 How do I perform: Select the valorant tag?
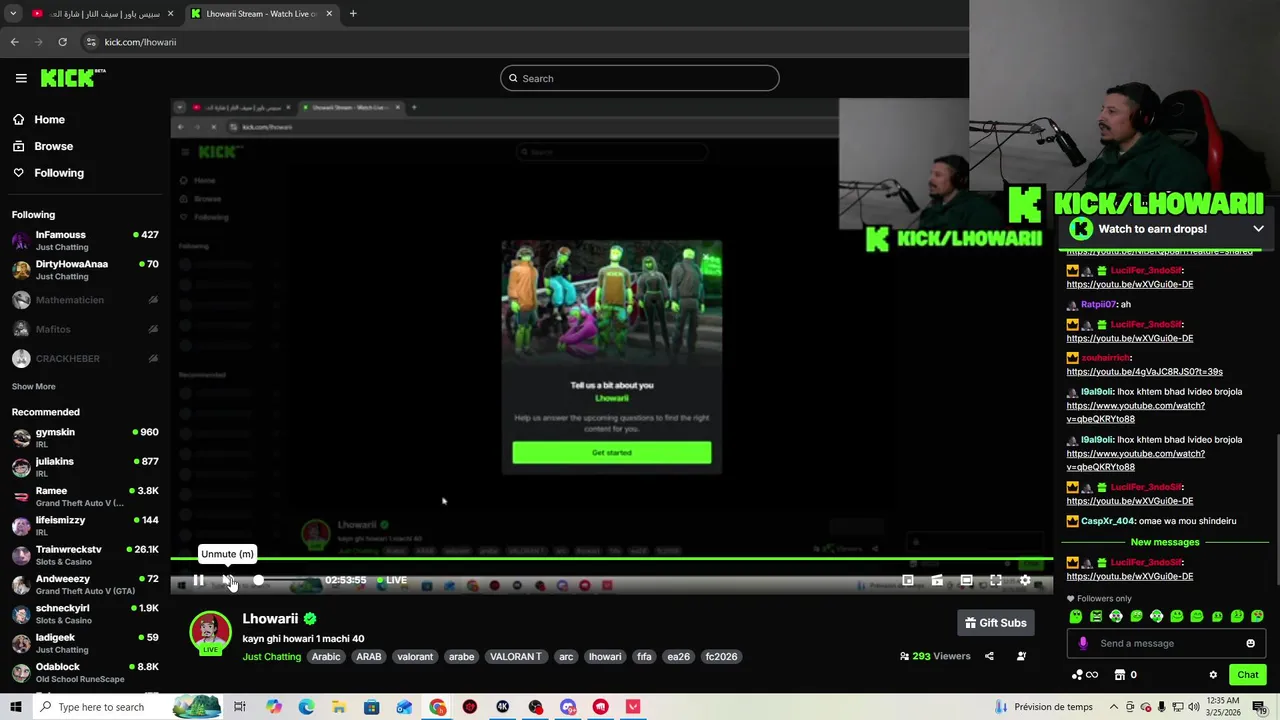415,657
